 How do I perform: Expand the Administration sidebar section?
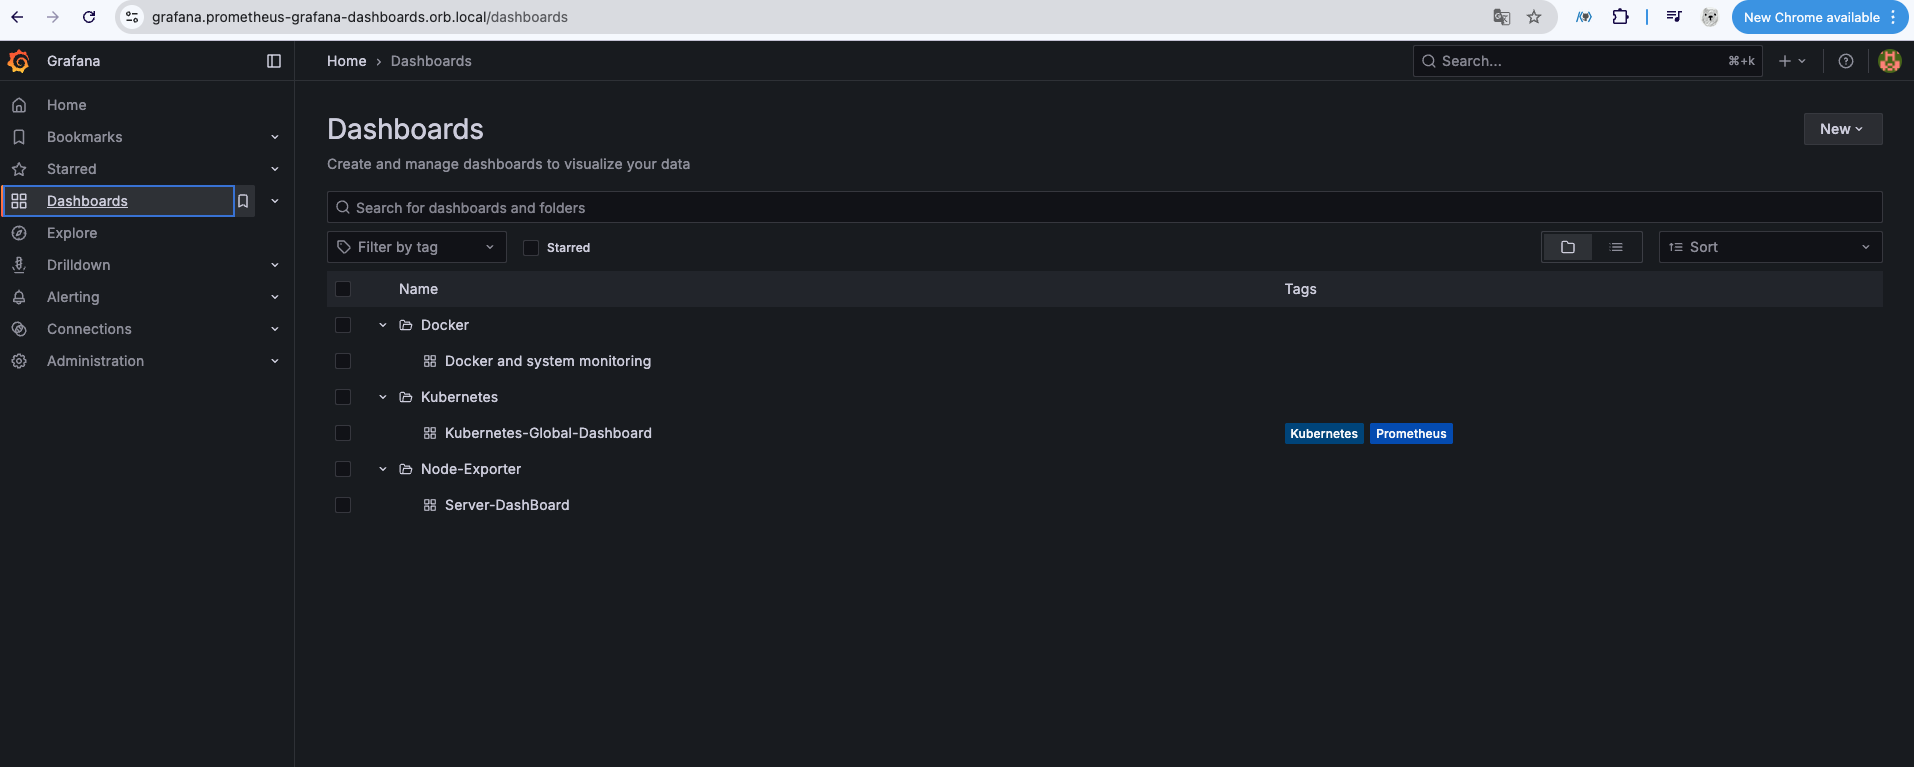(x=275, y=361)
